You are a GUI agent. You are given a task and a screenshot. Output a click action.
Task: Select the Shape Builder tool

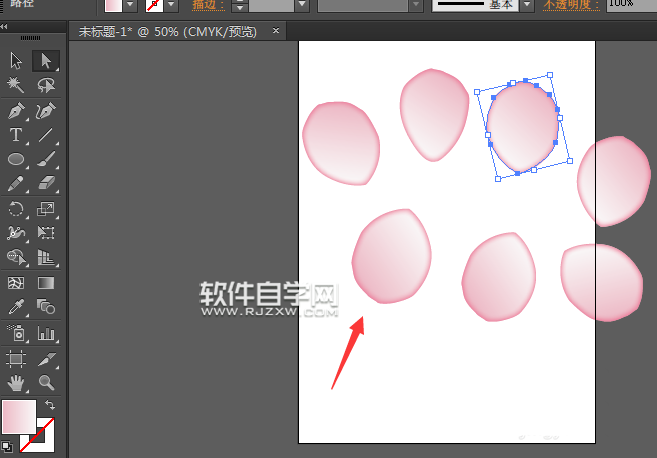pyautogui.click(x=16, y=257)
